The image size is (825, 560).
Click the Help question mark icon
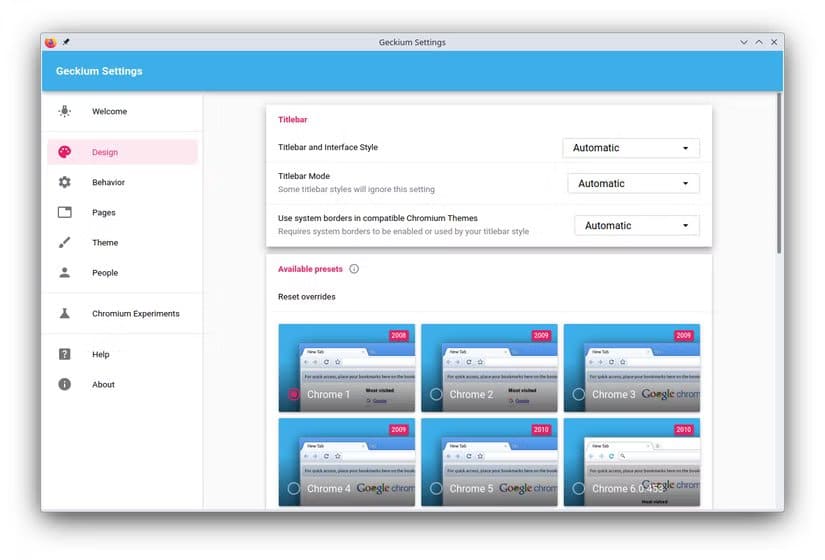65,354
